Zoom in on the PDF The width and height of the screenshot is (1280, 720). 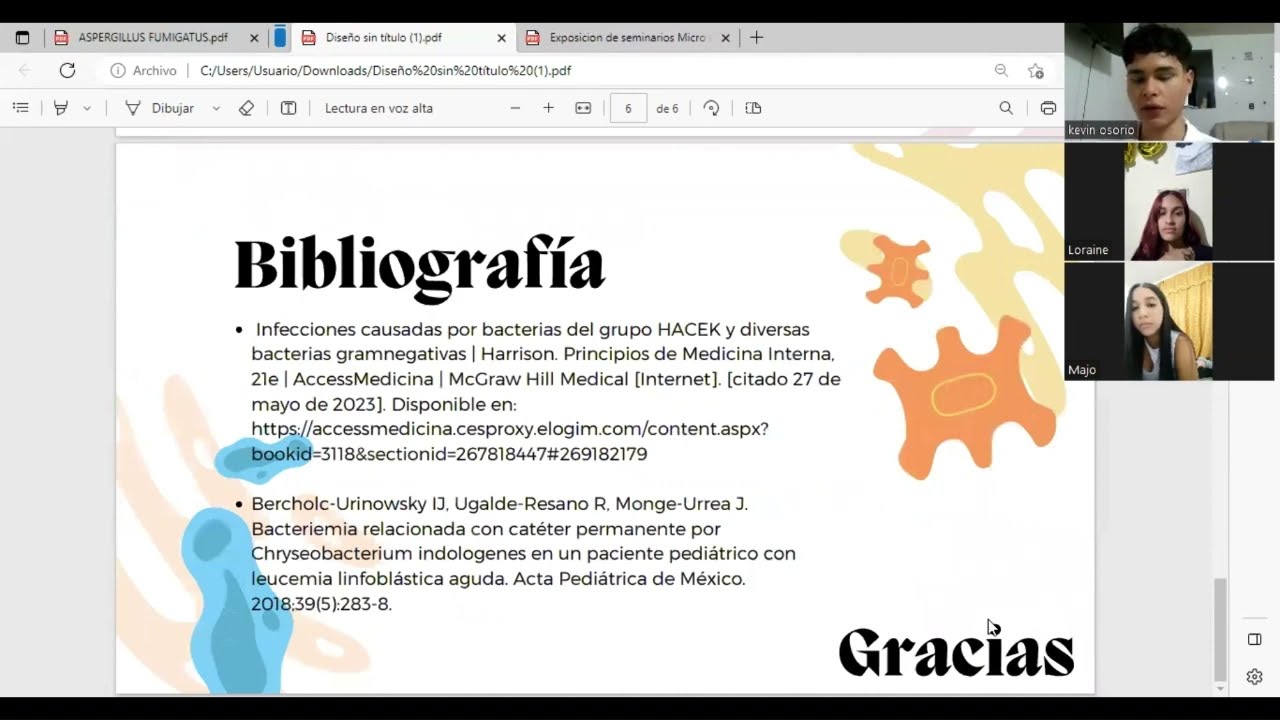pos(548,108)
